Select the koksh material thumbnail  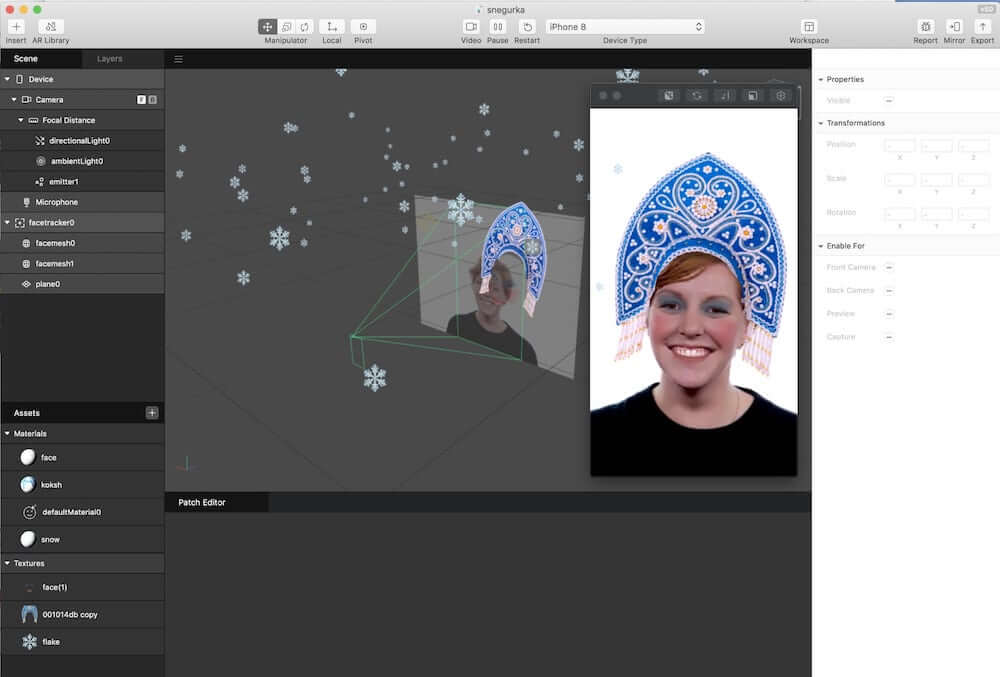coord(28,484)
